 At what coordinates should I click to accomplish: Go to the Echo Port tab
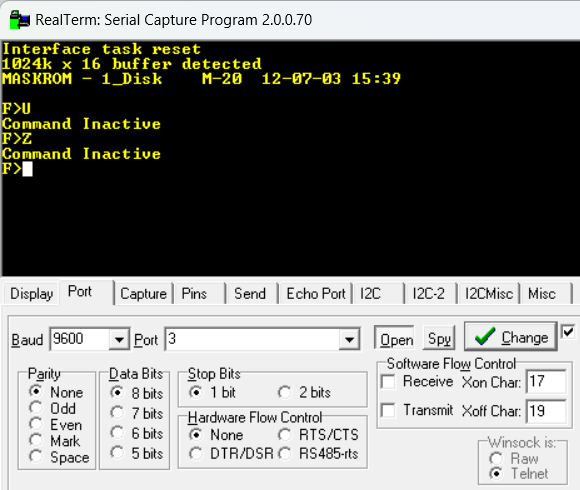pyautogui.click(x=316, y=294)
